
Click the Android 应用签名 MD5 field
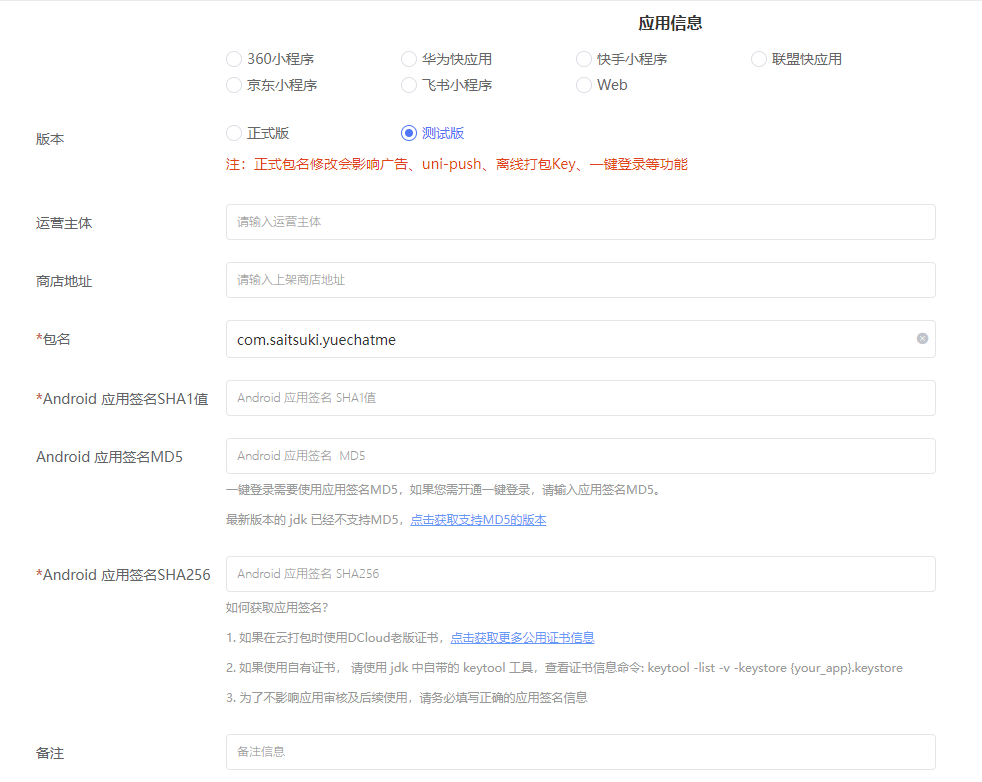point(580,456)
